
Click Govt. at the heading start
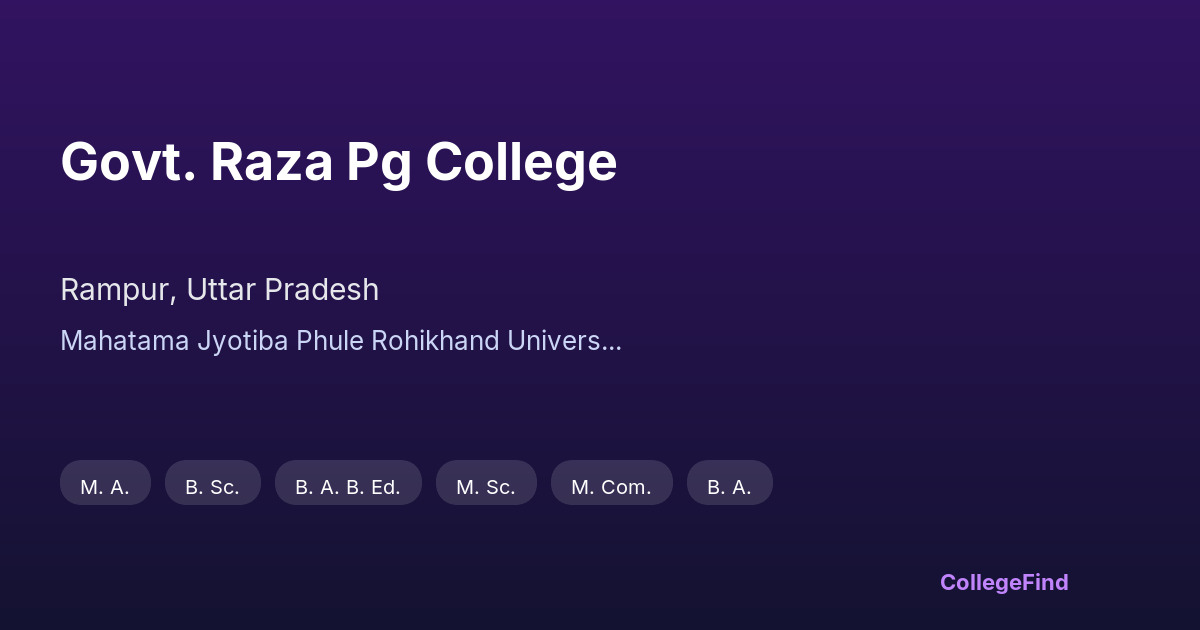(128, 162)
